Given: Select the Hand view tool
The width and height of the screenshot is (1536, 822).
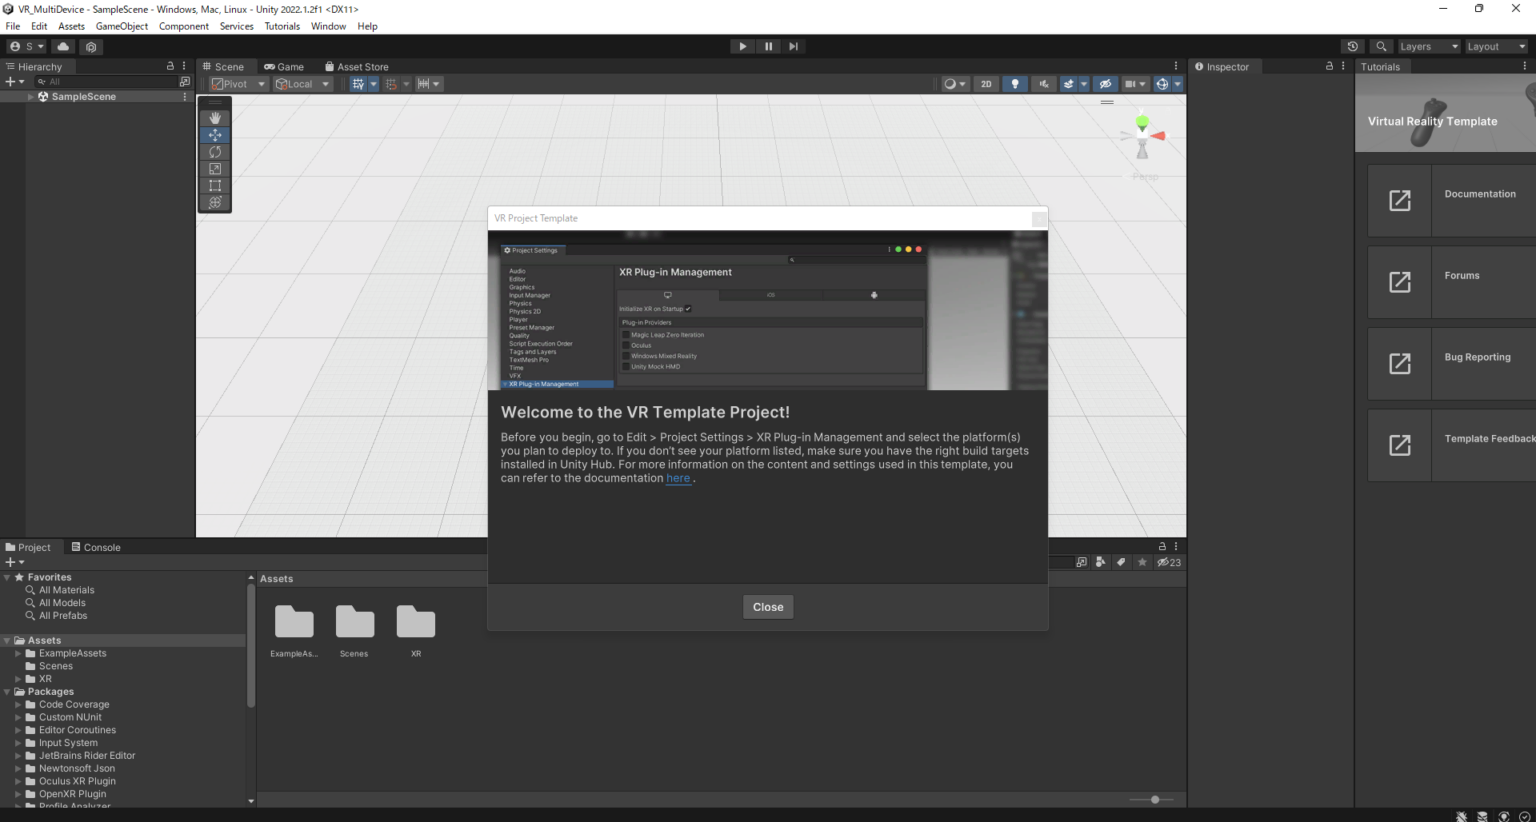Looking at the screenshot, I should (x=215, y=118).
